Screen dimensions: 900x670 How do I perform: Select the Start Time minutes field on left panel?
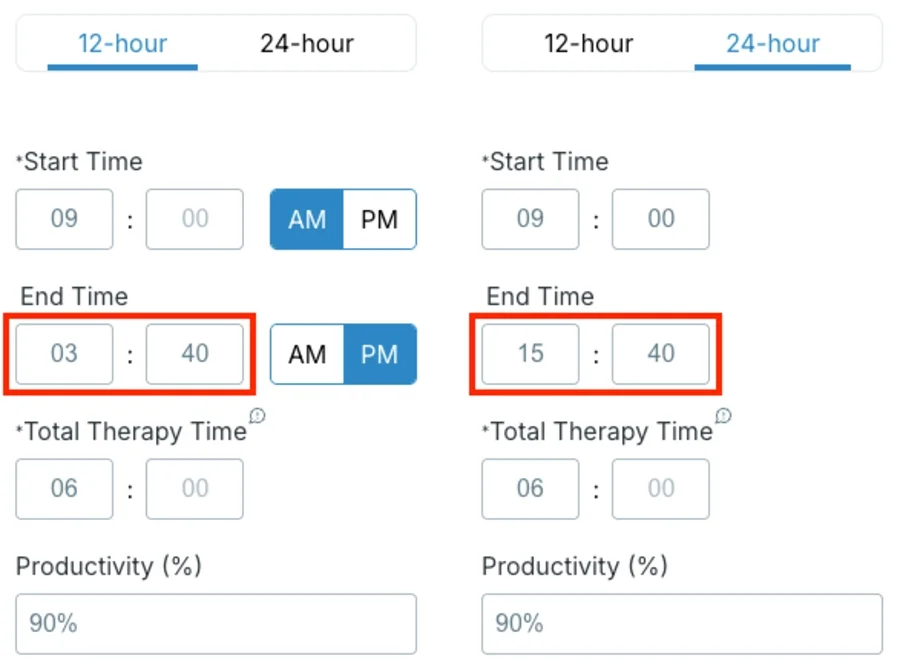click(194, 219)
